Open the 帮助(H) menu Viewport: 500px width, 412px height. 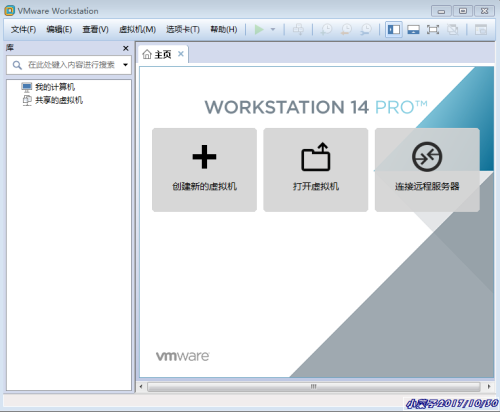tap(224, 30)
